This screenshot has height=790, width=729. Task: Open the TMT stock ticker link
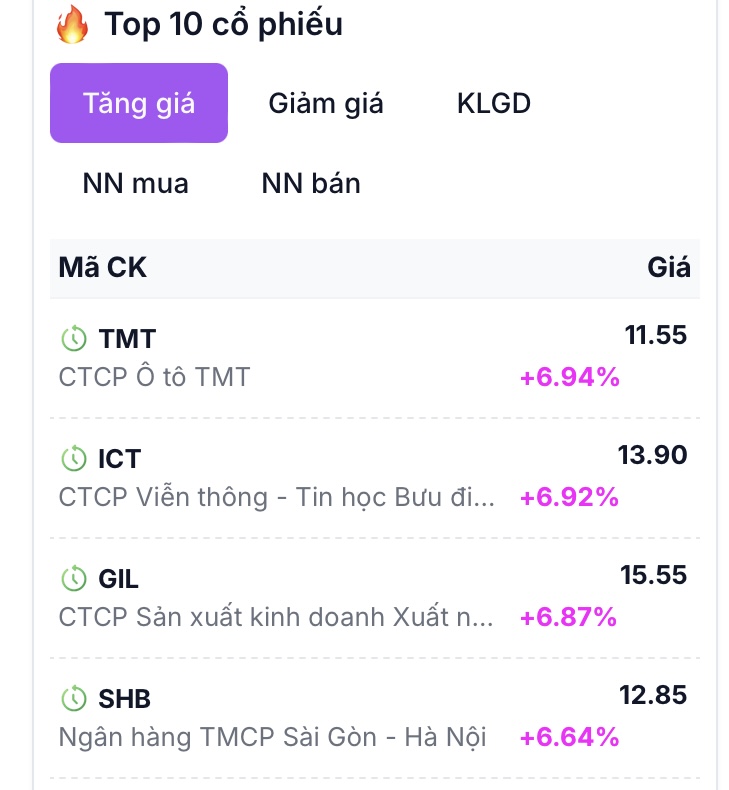tap(127, 339)
